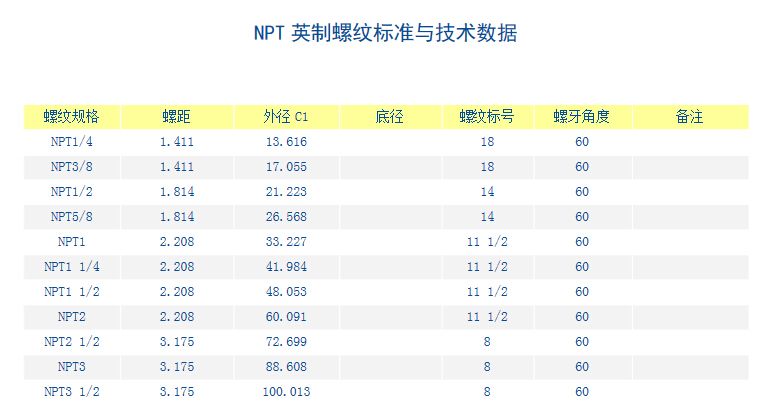Image resolution: width=782 pixels, height=415 pixels.
Task: Click outer diameter value 60.091
Action: [286, 317]
